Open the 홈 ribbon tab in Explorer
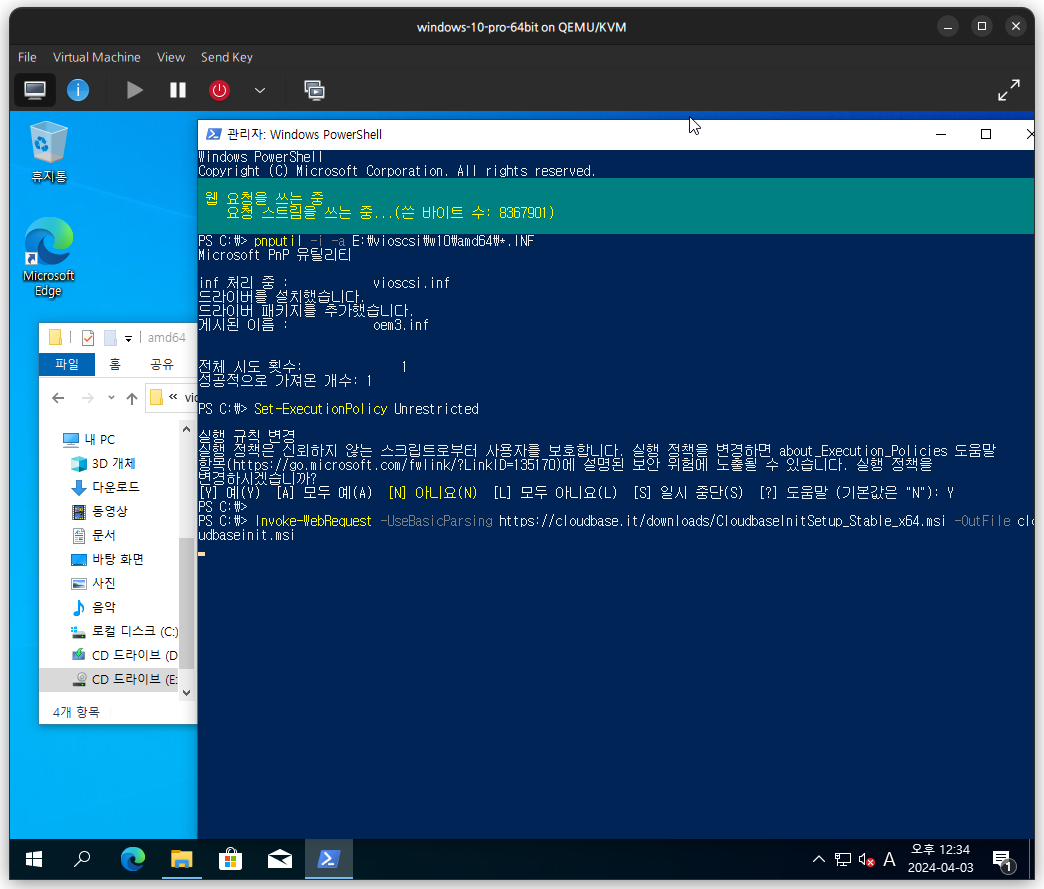The image size is (1044, 889). [115, 364]
